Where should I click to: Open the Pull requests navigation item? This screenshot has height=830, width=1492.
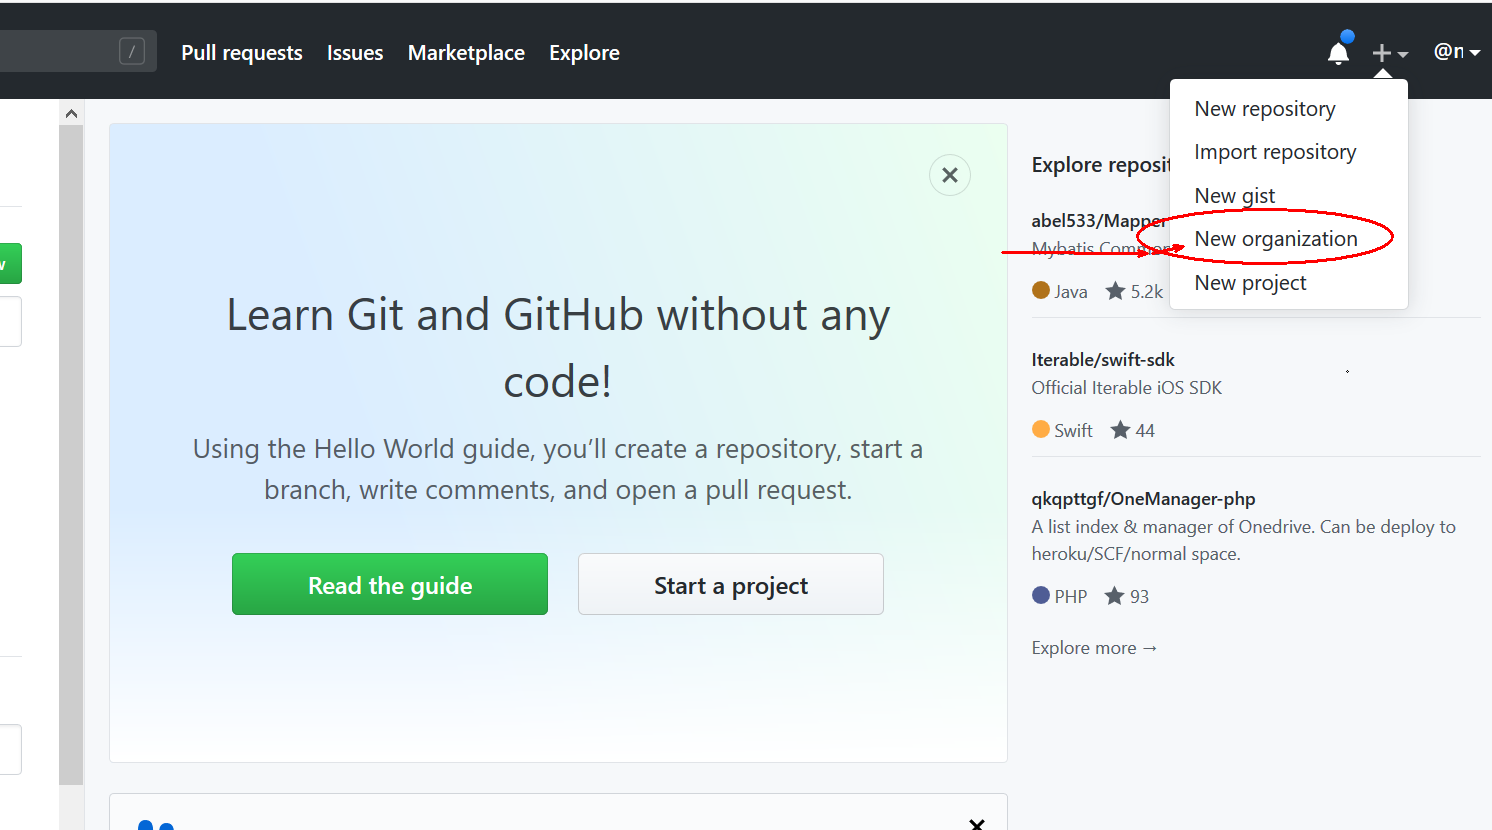(241, 52)
